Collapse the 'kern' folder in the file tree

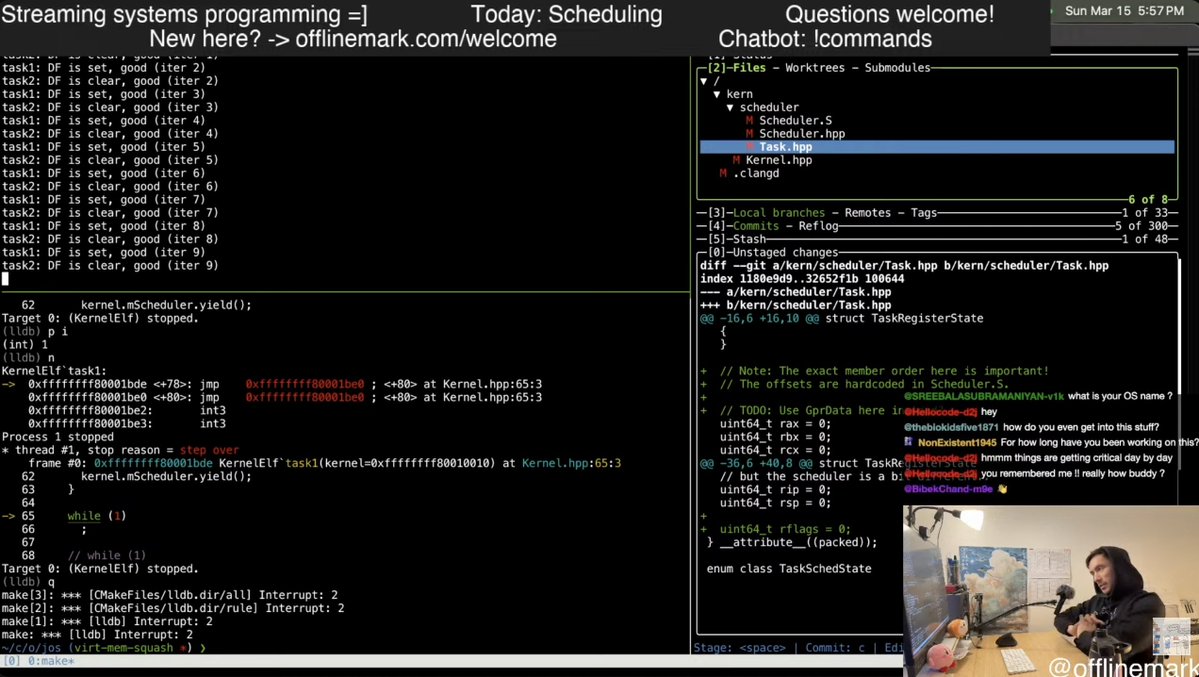716,94
